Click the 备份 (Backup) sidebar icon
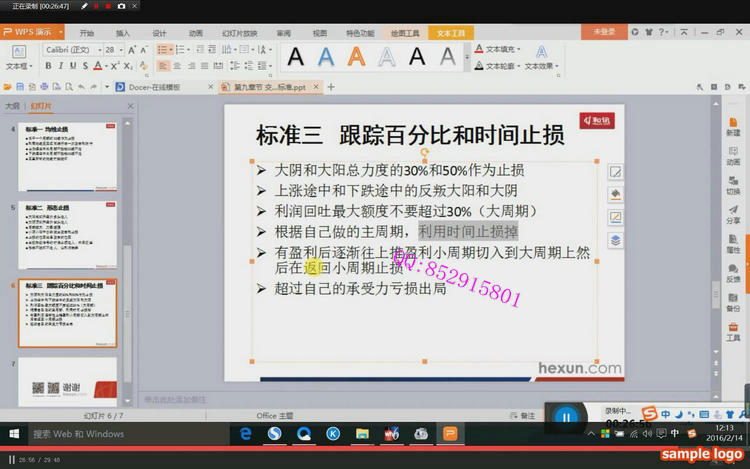The height and width of the screenshot is (469, 750). point(733,299)
